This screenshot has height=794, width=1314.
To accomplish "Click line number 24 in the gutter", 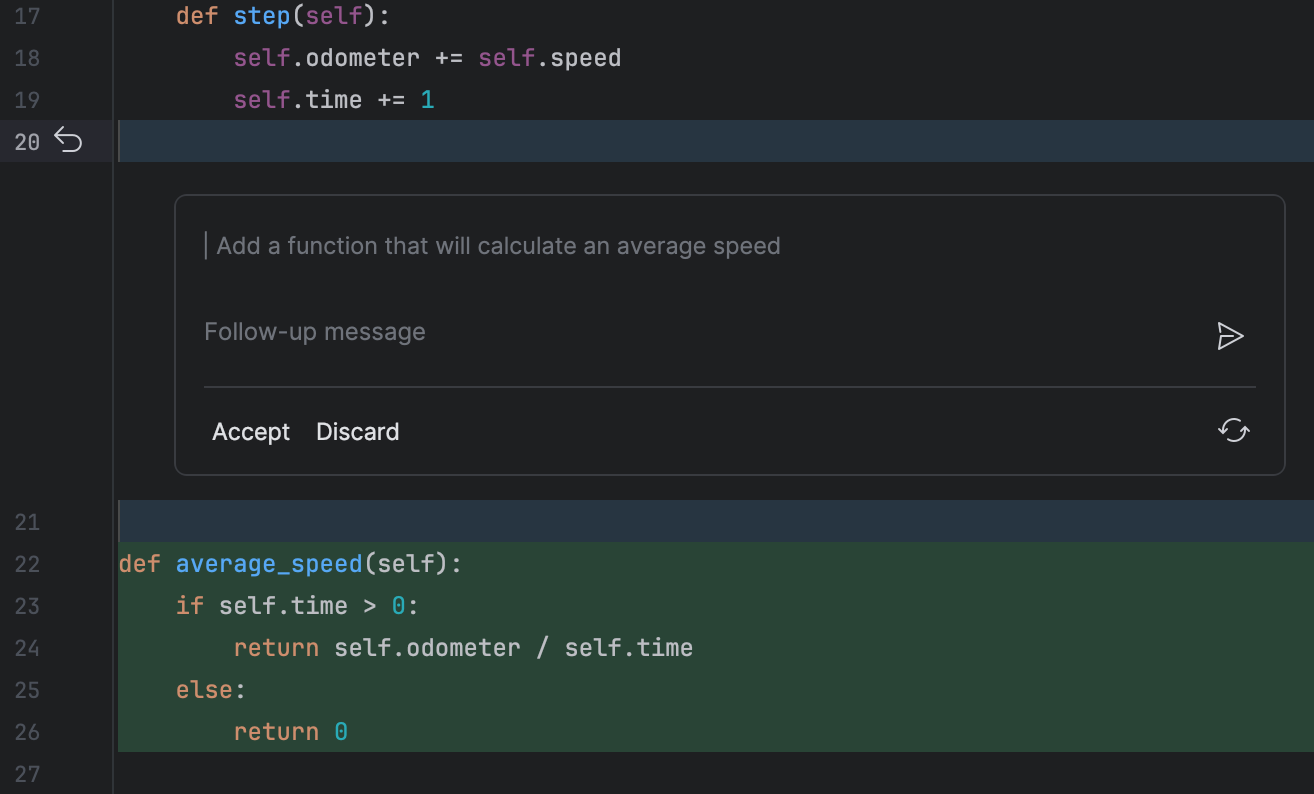I will [x=27, y=648].
